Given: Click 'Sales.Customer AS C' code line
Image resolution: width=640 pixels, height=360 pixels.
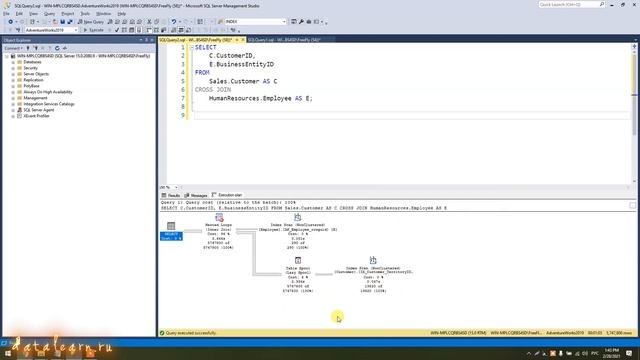Looking at the screenshot, I should point(243,81).
